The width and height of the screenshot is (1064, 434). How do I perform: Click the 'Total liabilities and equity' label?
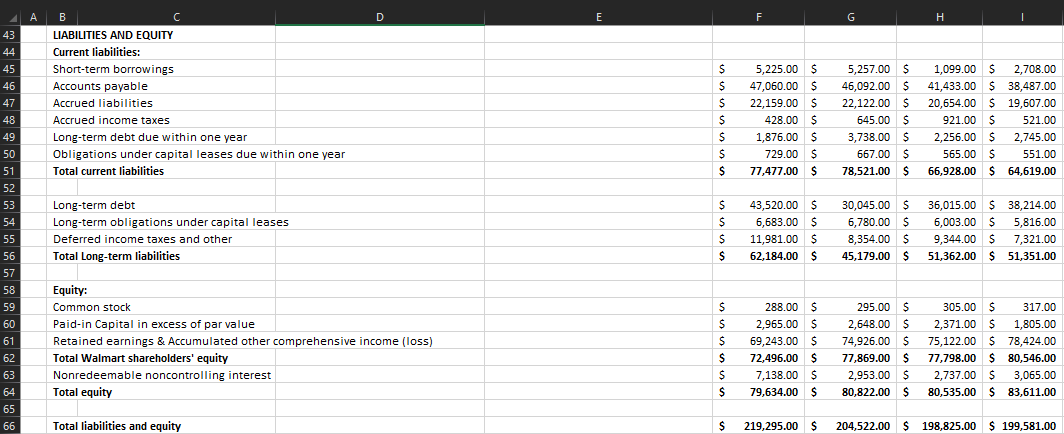(117, 426)
